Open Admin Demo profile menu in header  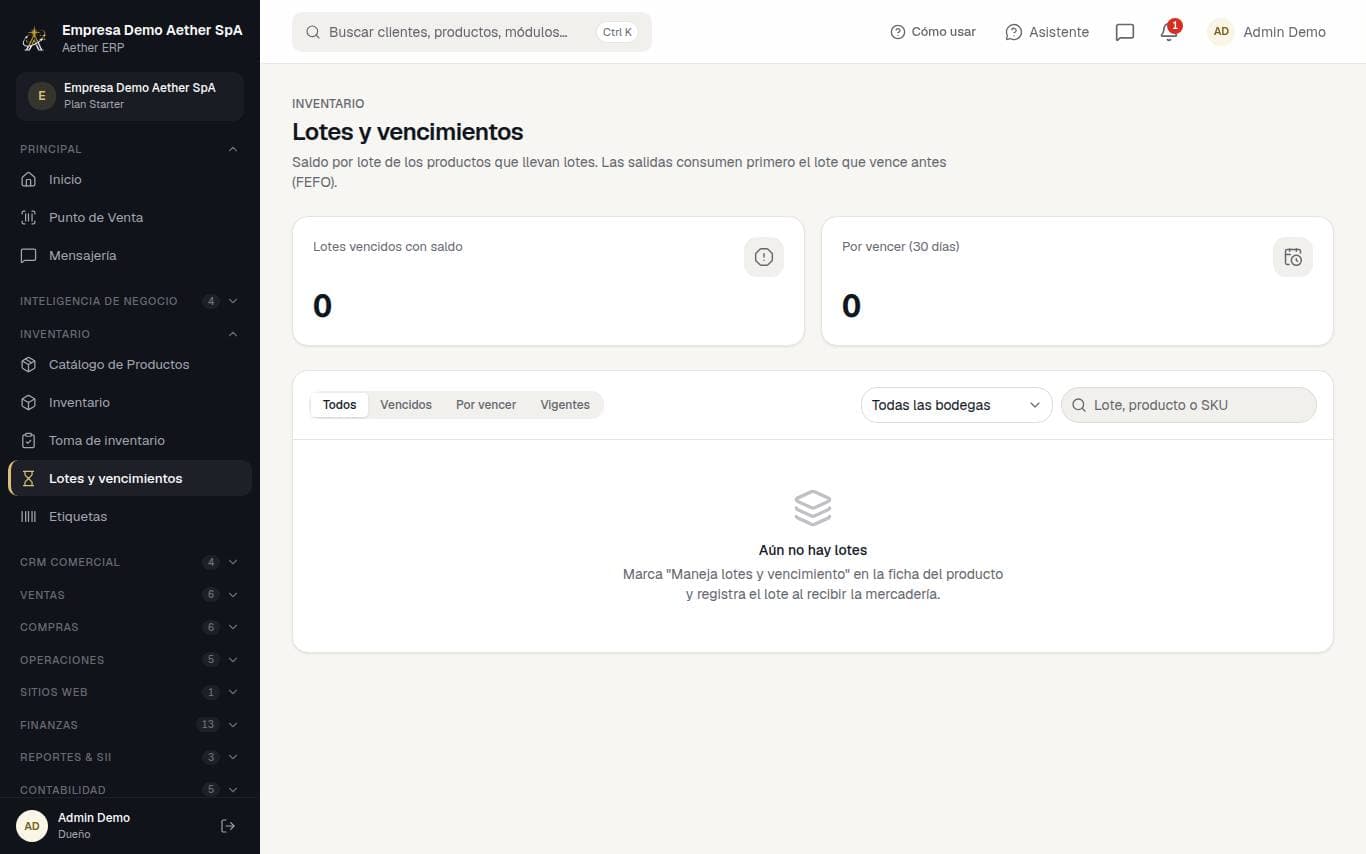pyautogui.click(x=1267, y=32)
